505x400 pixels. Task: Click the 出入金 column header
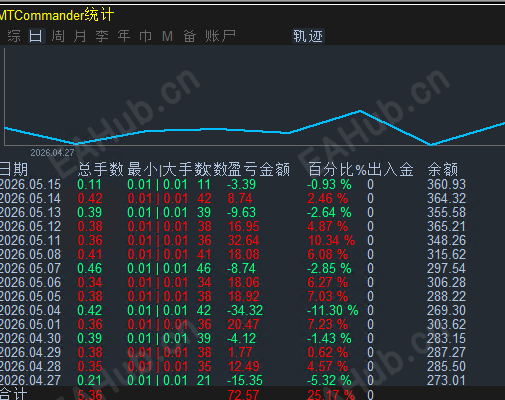click(390, 170)
